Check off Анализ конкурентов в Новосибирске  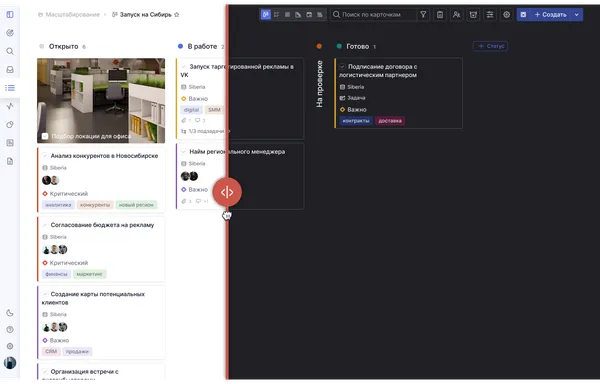pyautogui.click(x=45, y=155)
